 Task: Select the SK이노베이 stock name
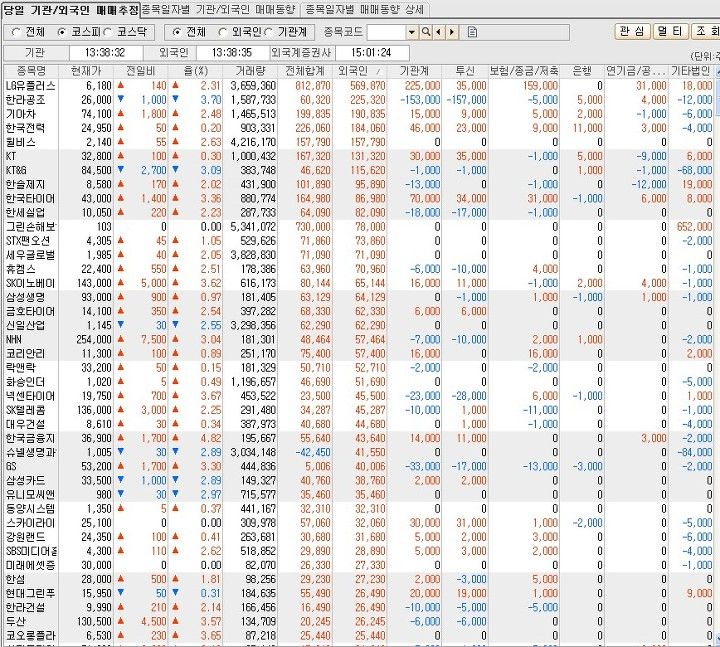30,283
